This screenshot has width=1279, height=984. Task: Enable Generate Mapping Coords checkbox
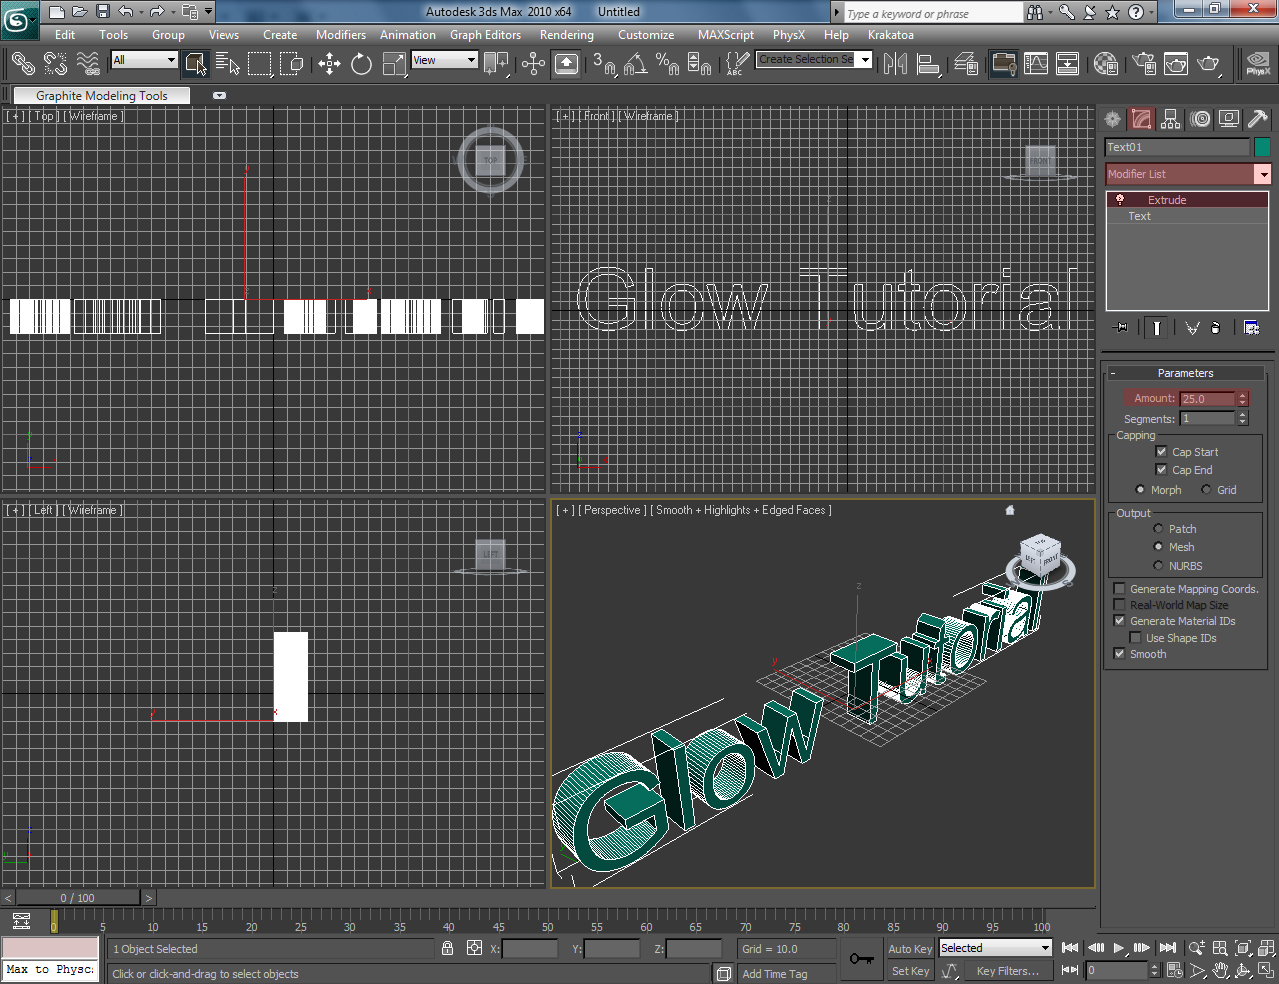[x=1119, y=588]
